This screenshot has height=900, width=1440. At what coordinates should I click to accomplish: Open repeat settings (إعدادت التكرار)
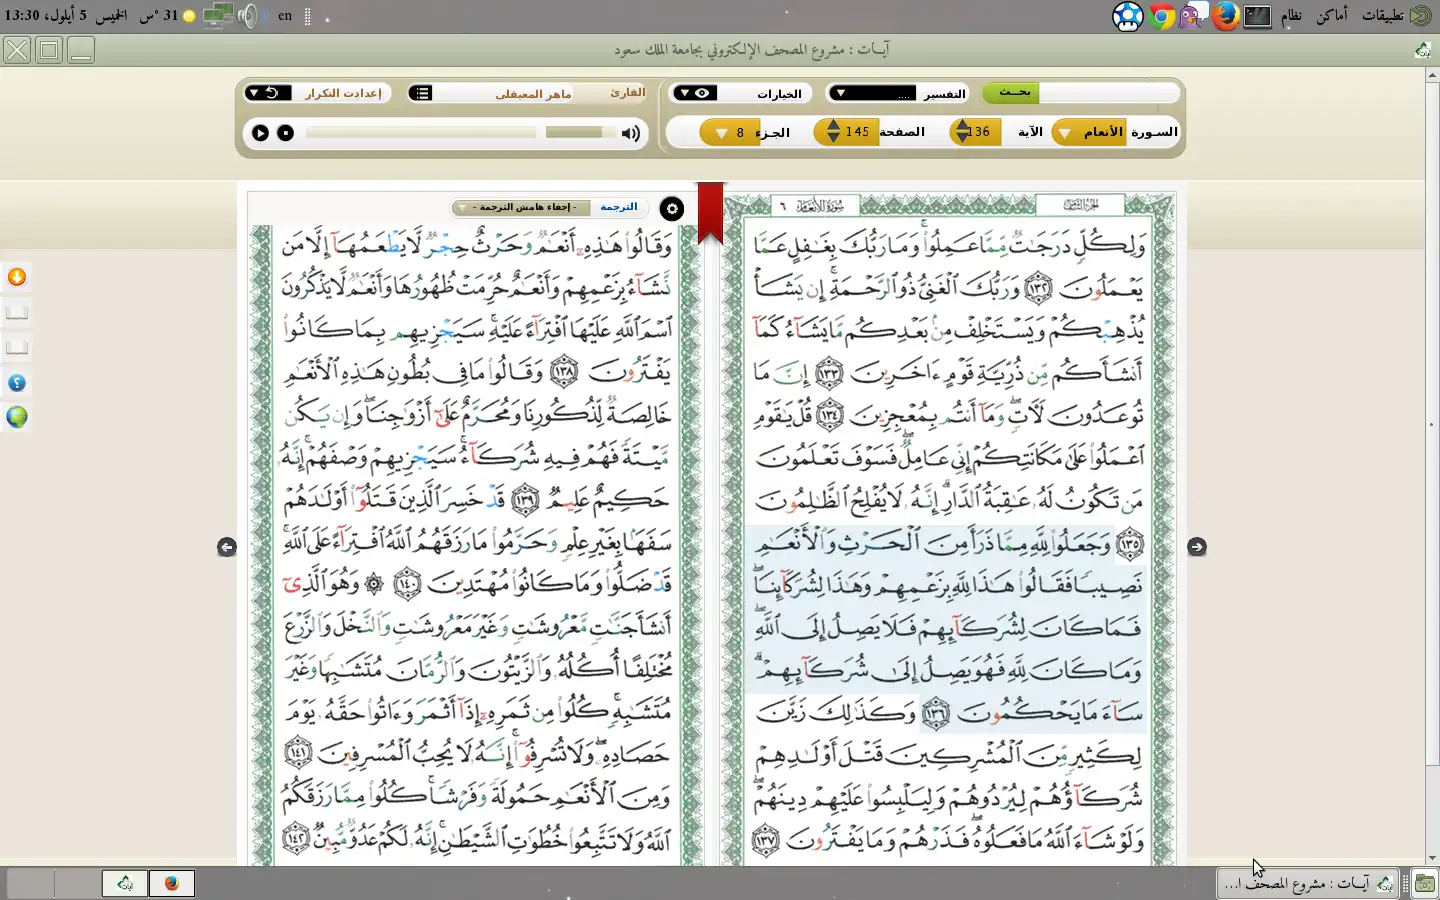[343, 93]
